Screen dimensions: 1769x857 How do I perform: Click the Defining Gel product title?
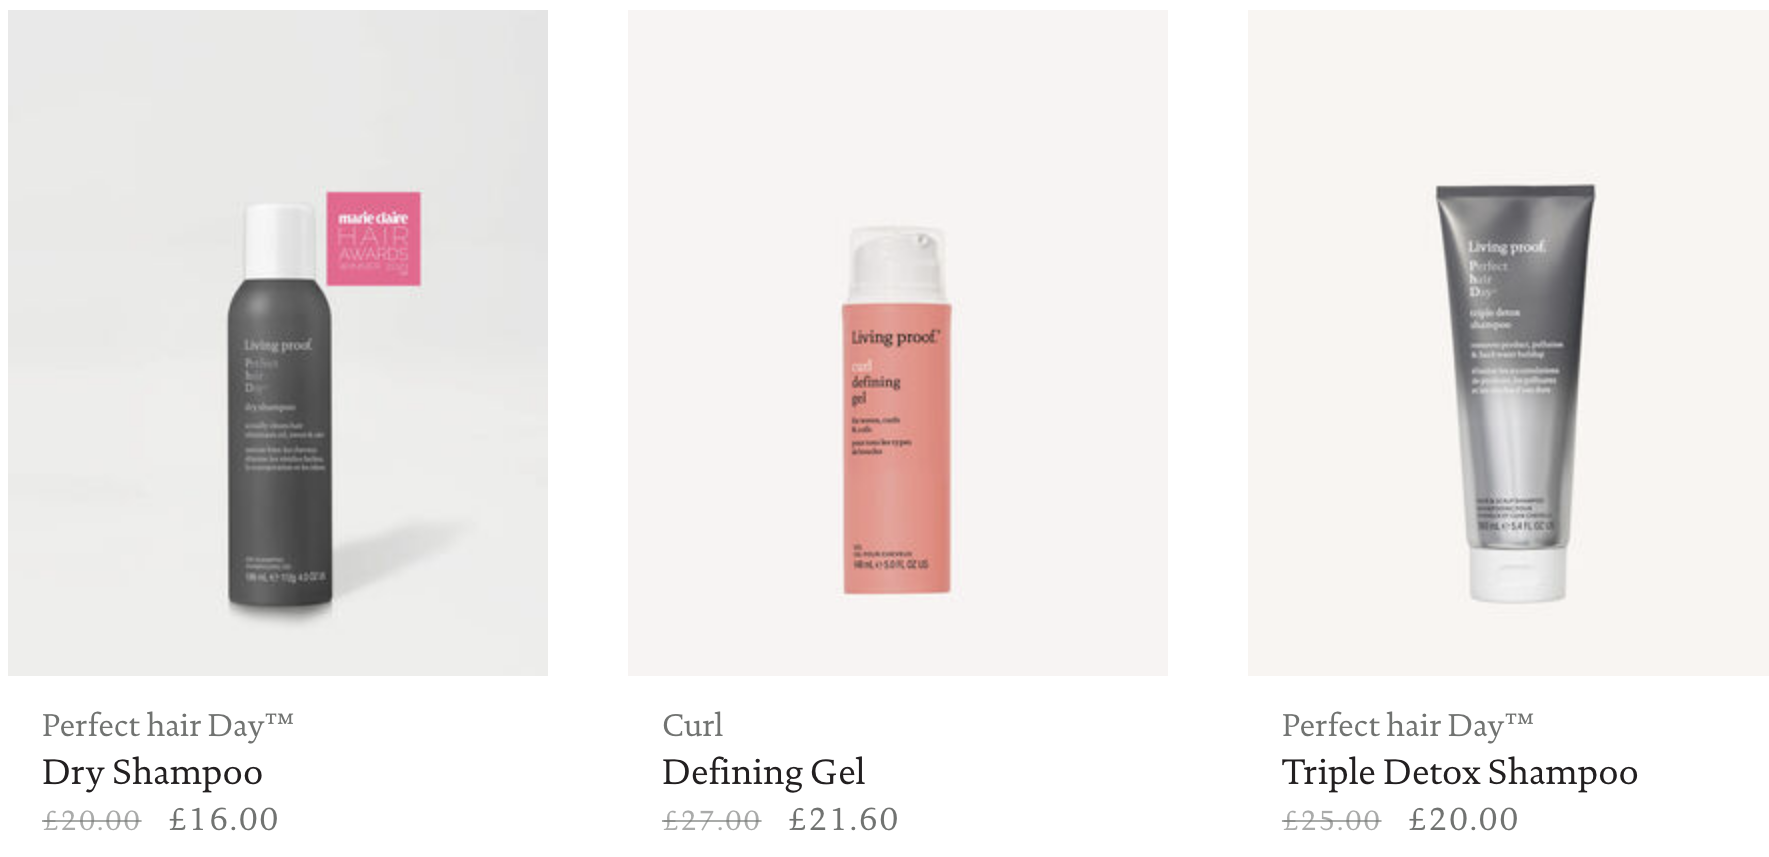(763, 772)
